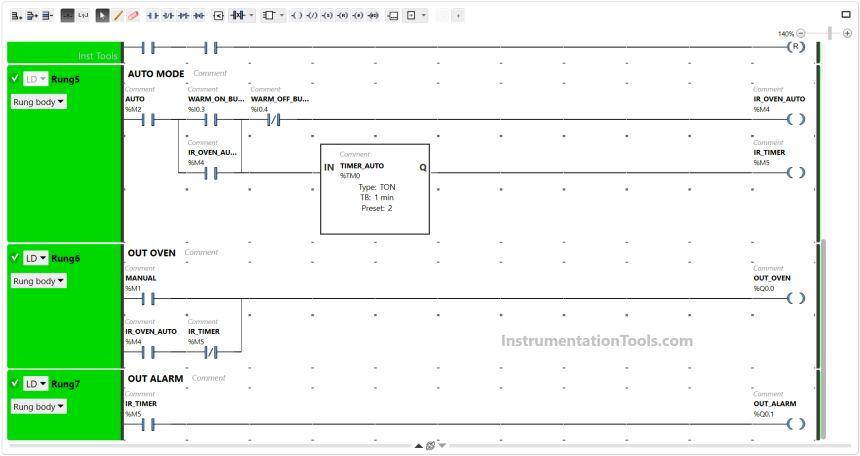Select the WARM_ON_BU... %I0.3 contact

211,119
